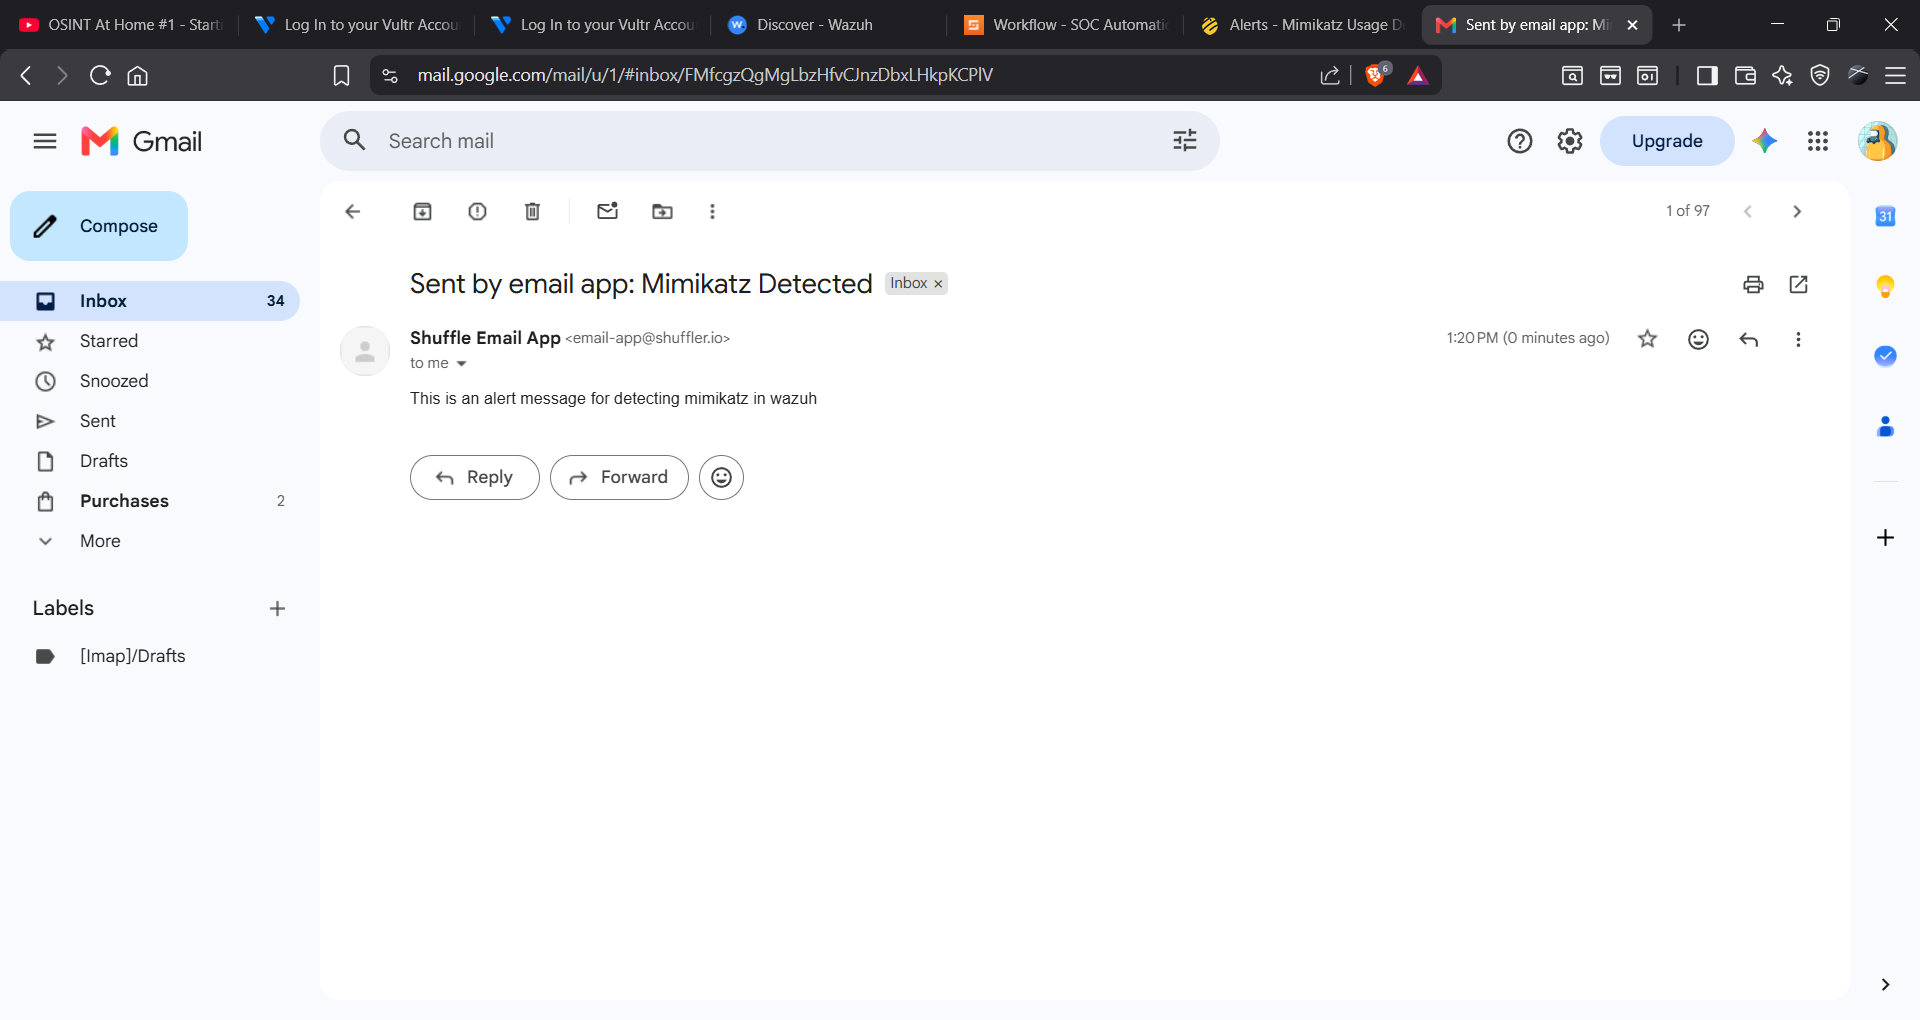Click Upgrade button

(1666, 141)
